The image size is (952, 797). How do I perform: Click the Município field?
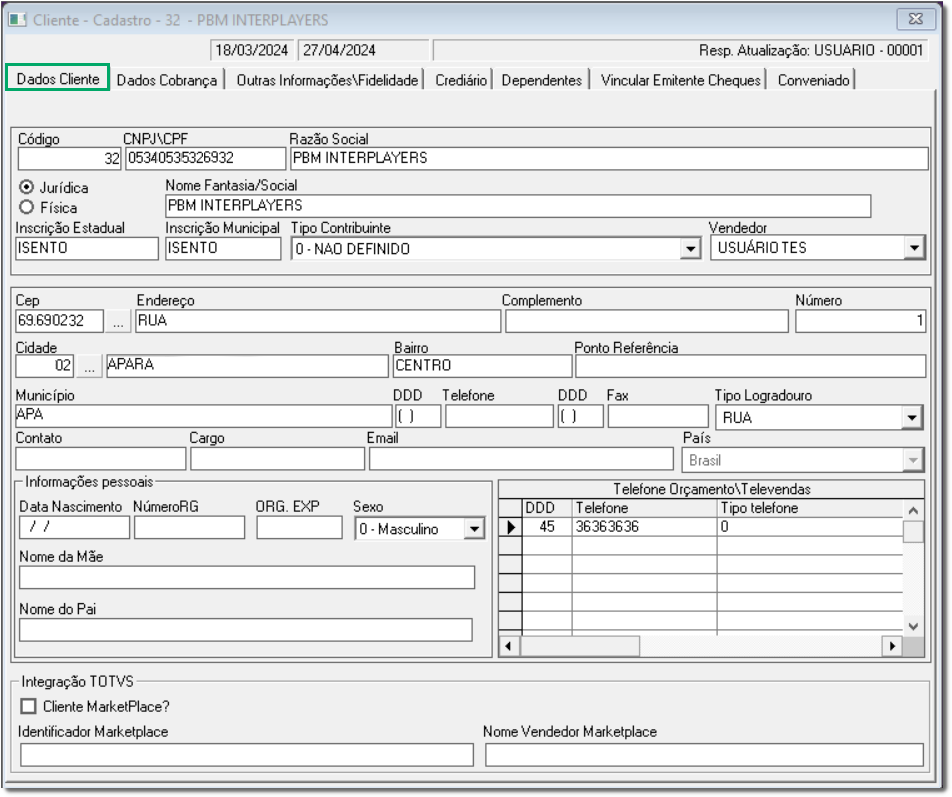pyautogui.click(x=203, y=416)
